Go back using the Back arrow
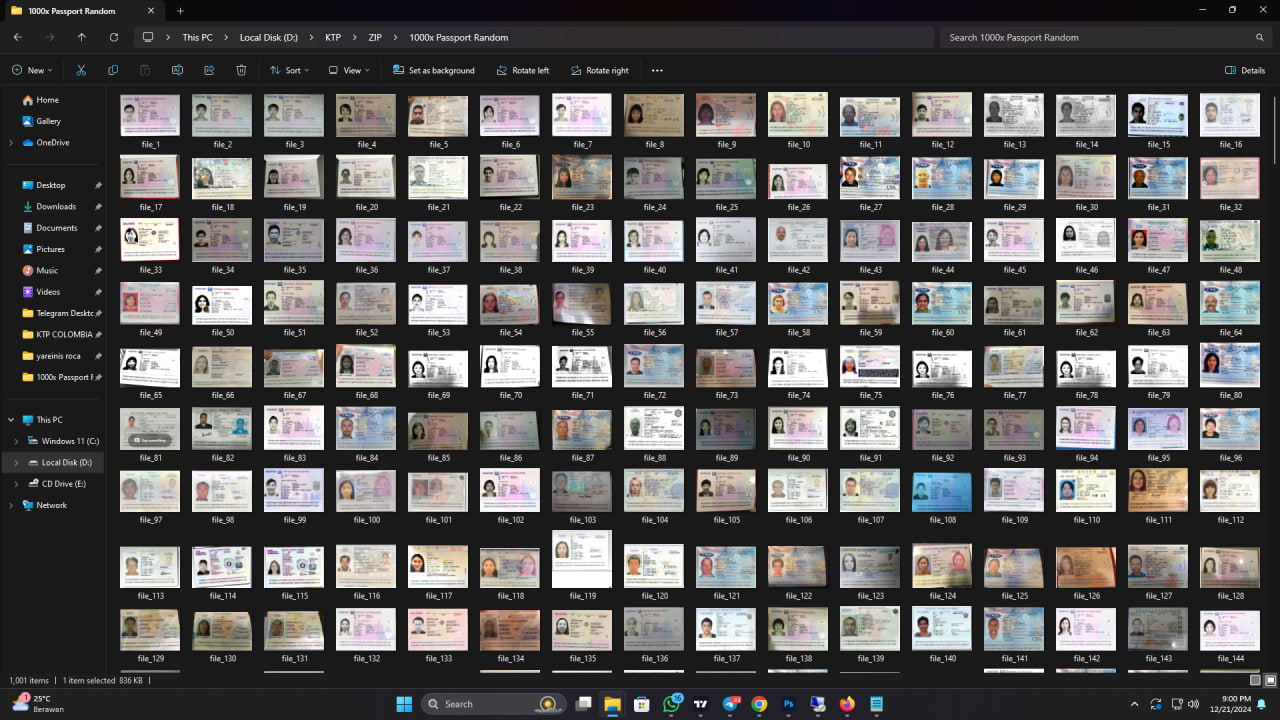 click(x=18, y=37)
